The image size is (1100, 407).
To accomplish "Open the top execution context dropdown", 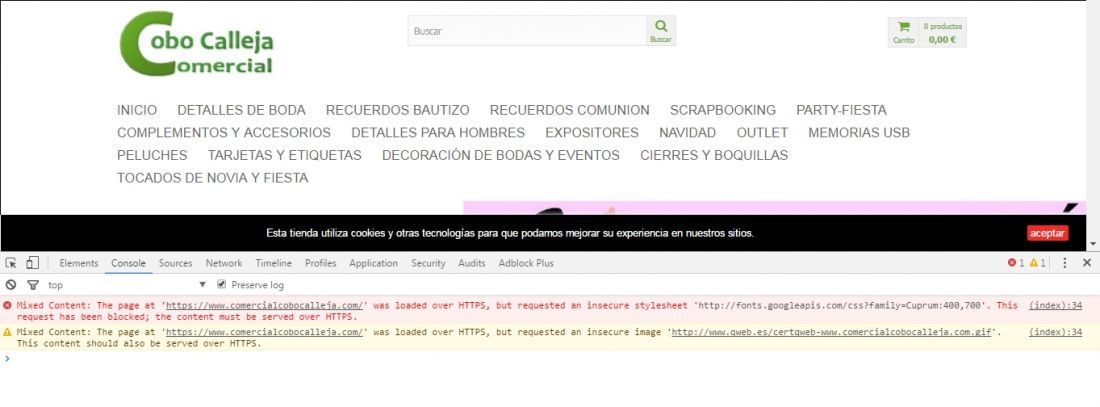I will [x=127, y=285].
